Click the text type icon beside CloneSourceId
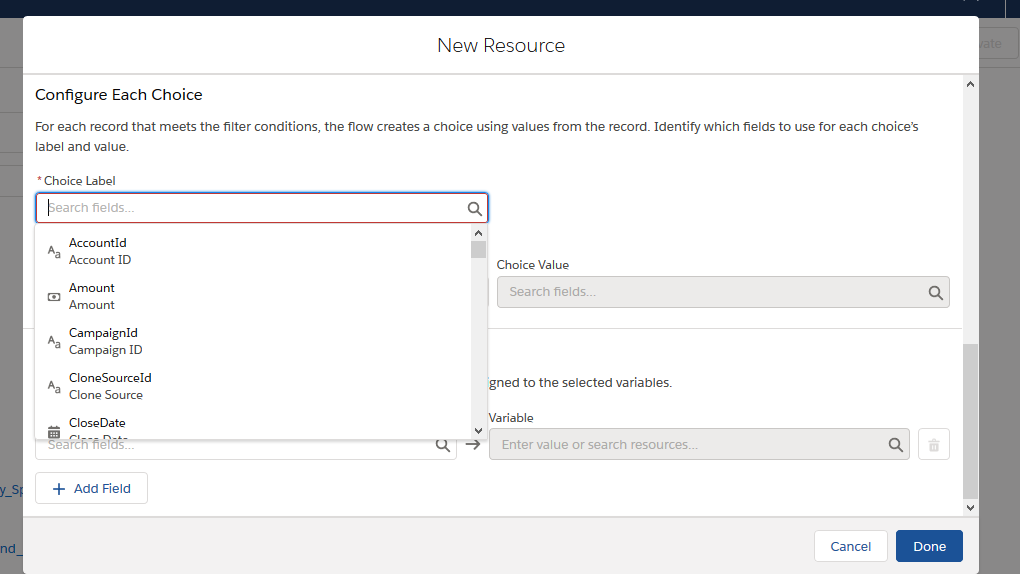1020x574 pixels. coord(54,387)
